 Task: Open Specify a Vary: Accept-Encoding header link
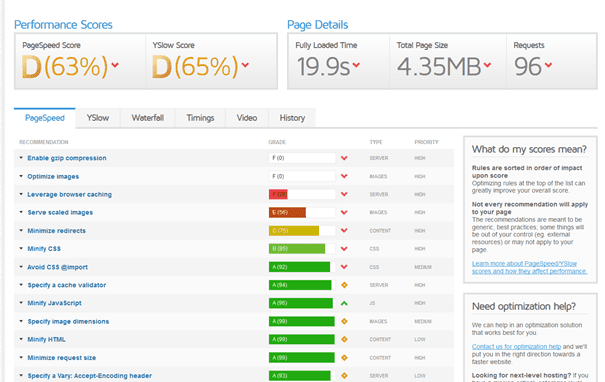click(90, 376)
